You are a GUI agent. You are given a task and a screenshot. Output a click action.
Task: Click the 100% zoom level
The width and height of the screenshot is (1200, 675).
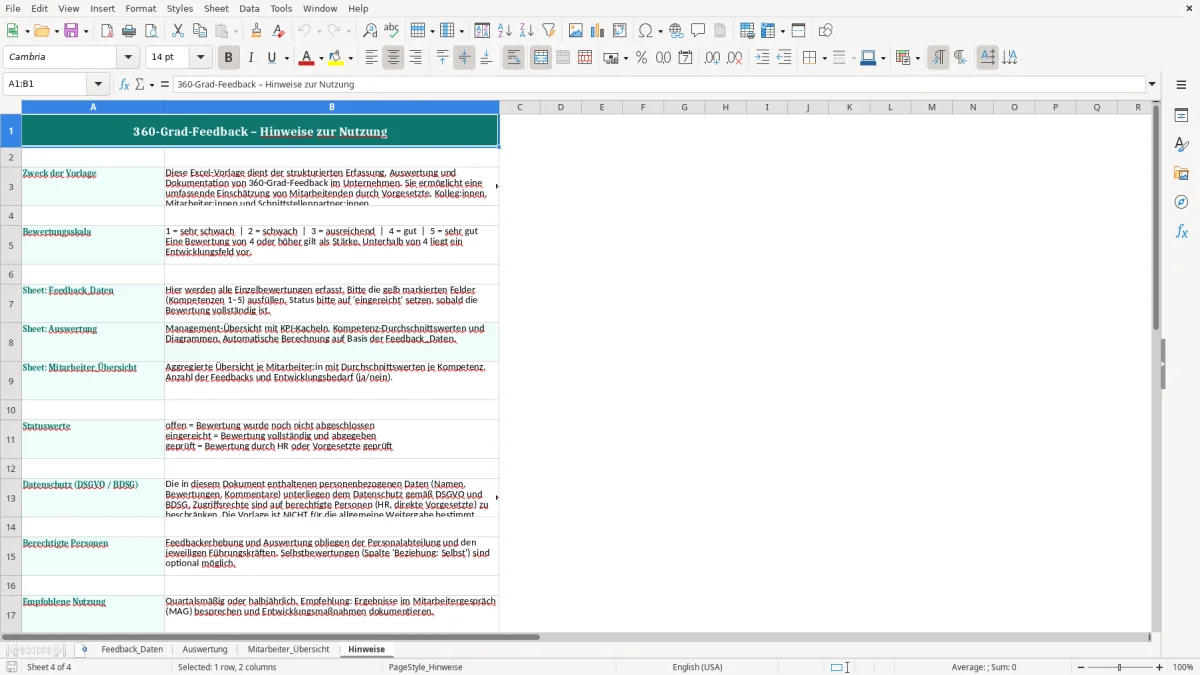[1183, 667]
